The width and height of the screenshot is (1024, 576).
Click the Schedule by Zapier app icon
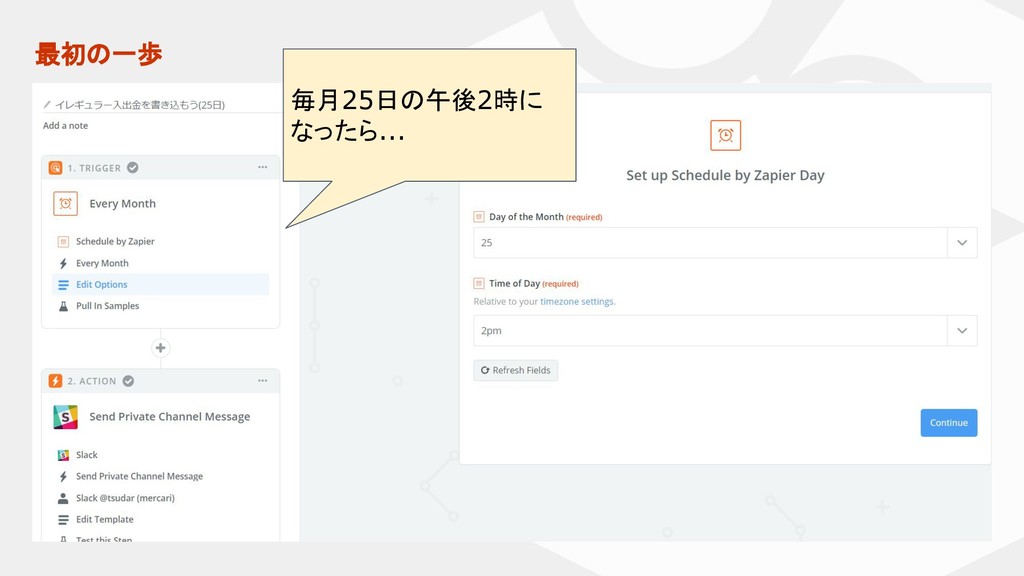pyautogui.click(x=63, y=242)
